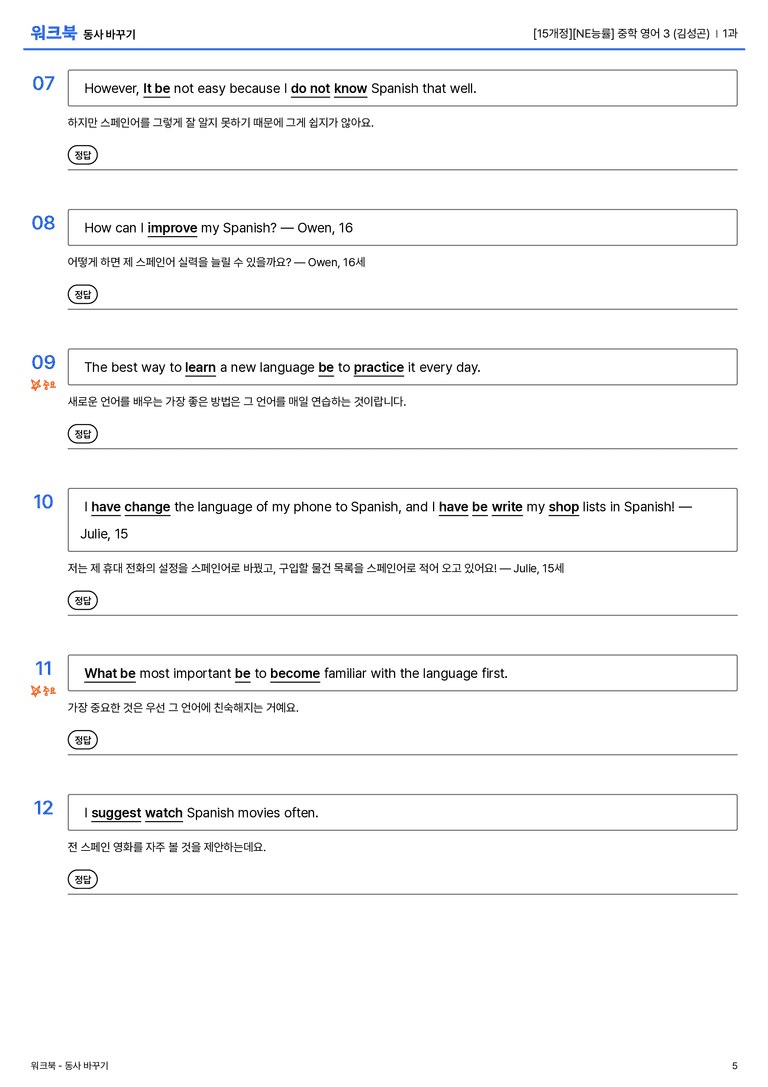Click the 정답 badge under question 11

tap(82, 739)
